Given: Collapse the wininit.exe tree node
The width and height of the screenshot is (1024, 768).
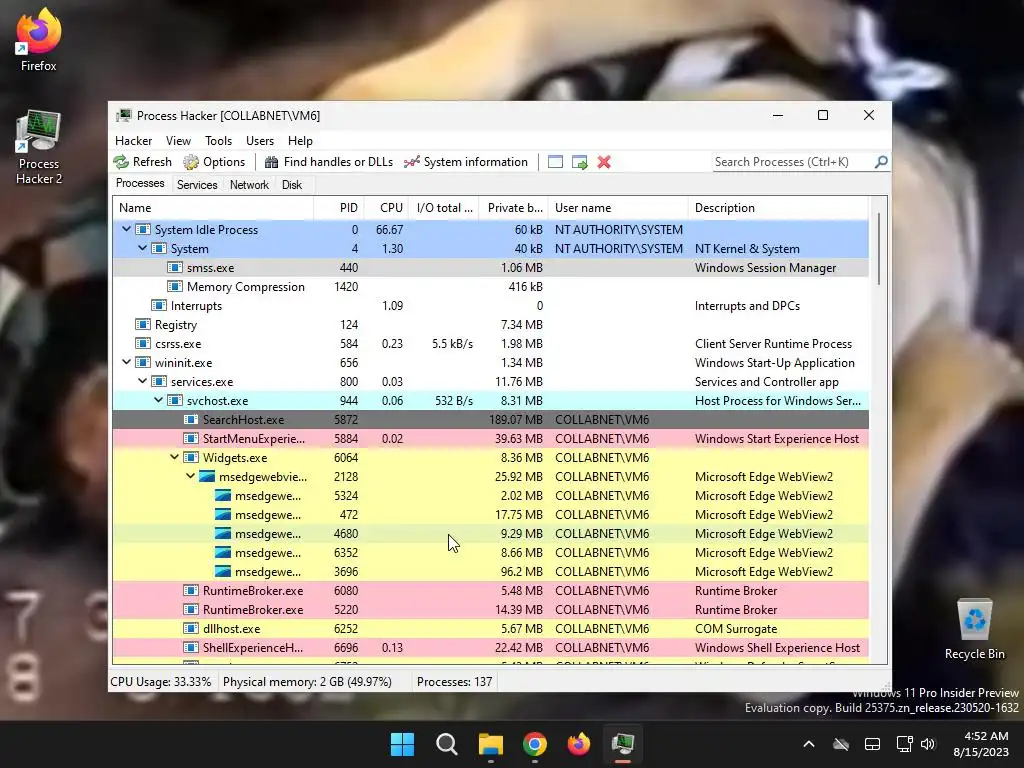Looking at the screenshot, I should coord(126,362).
